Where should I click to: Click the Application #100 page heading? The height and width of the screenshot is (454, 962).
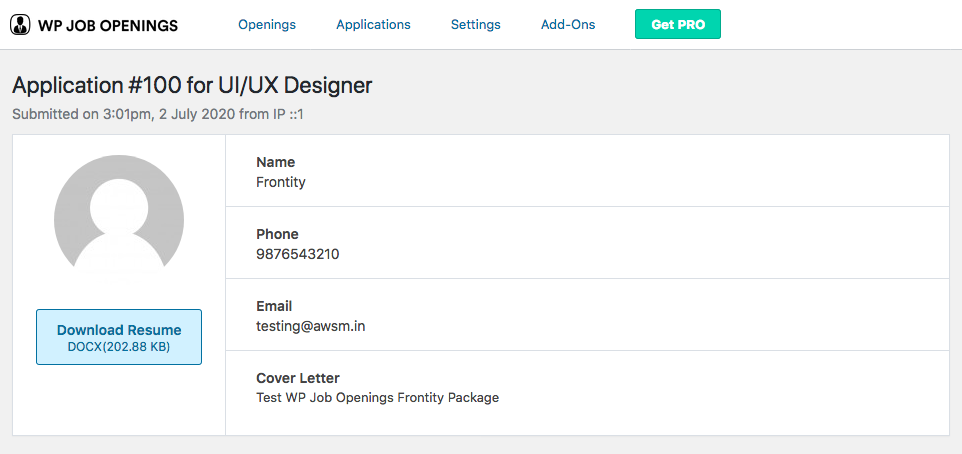tap(192, 85)
